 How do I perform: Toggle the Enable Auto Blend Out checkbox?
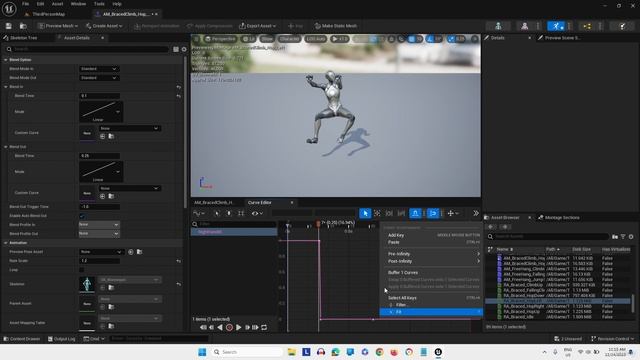[82, 216]
